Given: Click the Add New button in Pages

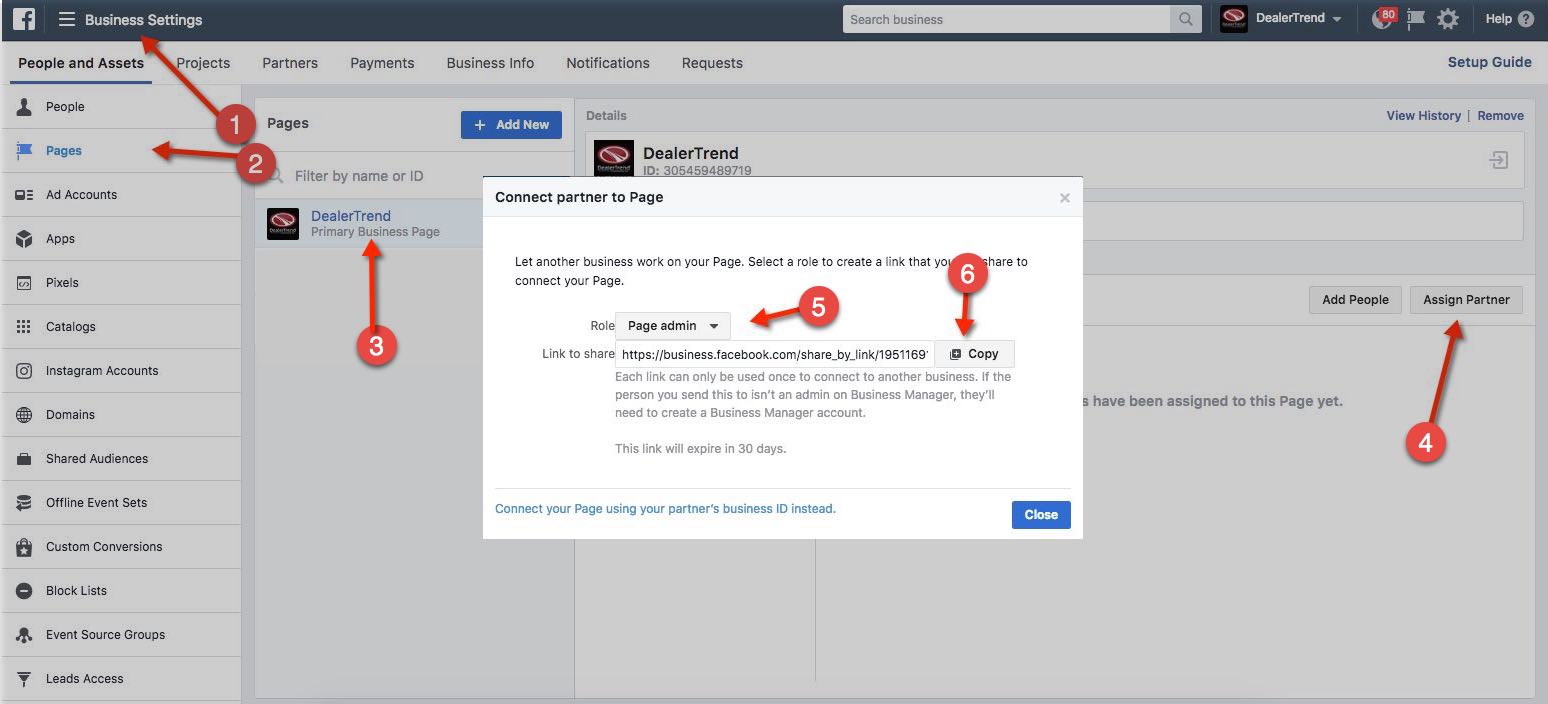Looking at the screenshot, I should [x=511, y=125].
